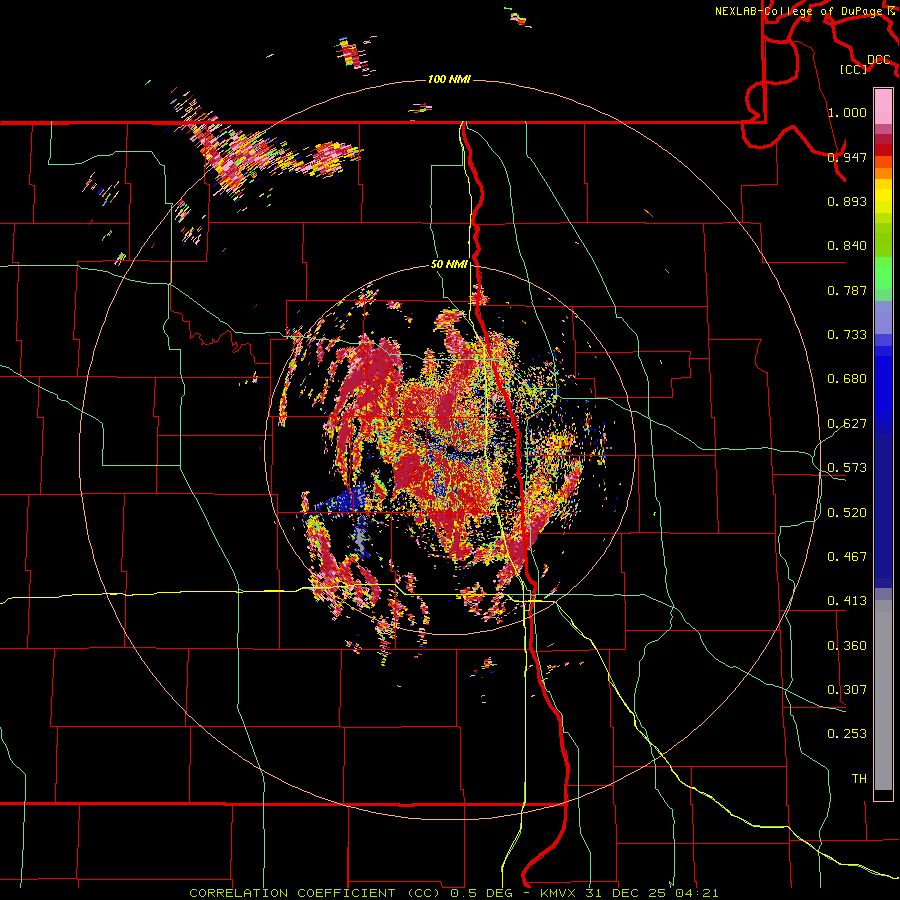Screen dimensions: 900x900
Task: Click the NEXLAB-College of DuPage credit text
Action: (x=799, y=11)
